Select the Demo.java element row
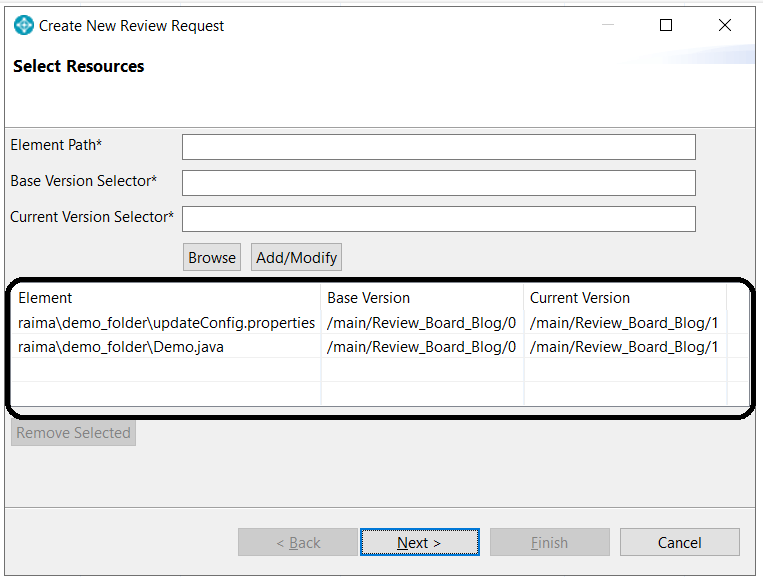The height and width of the screenshot is (577, 763). pos(380,346)
